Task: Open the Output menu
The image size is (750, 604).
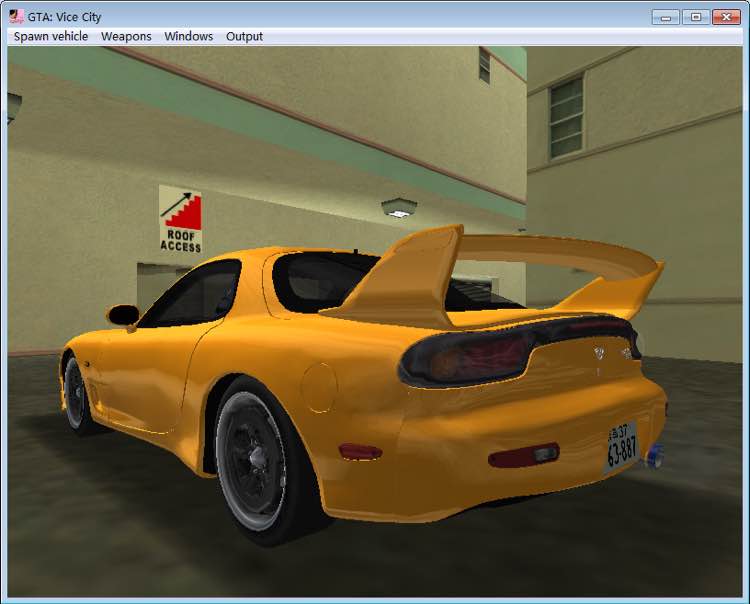Action: [x=244, y=36]
